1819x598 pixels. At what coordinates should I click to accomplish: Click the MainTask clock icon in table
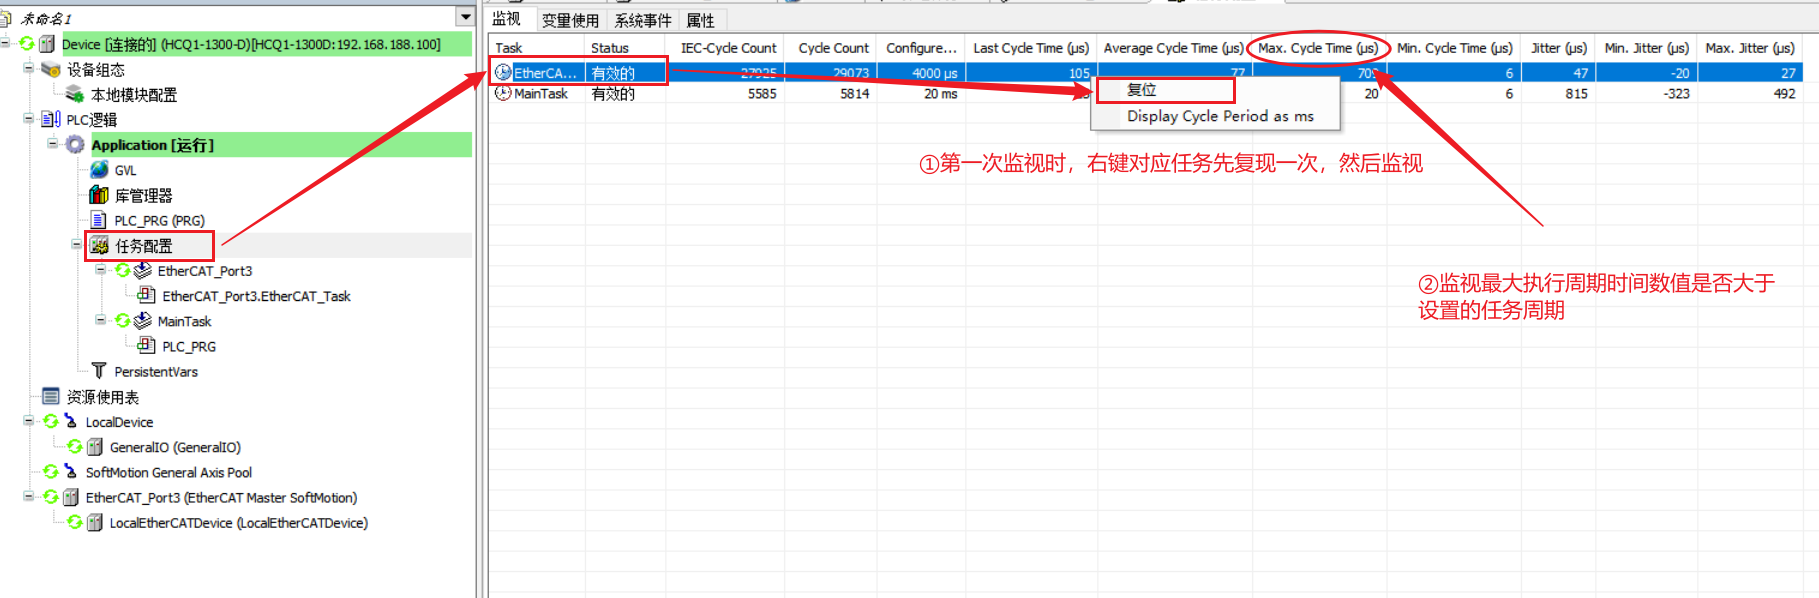coord(503,93)
